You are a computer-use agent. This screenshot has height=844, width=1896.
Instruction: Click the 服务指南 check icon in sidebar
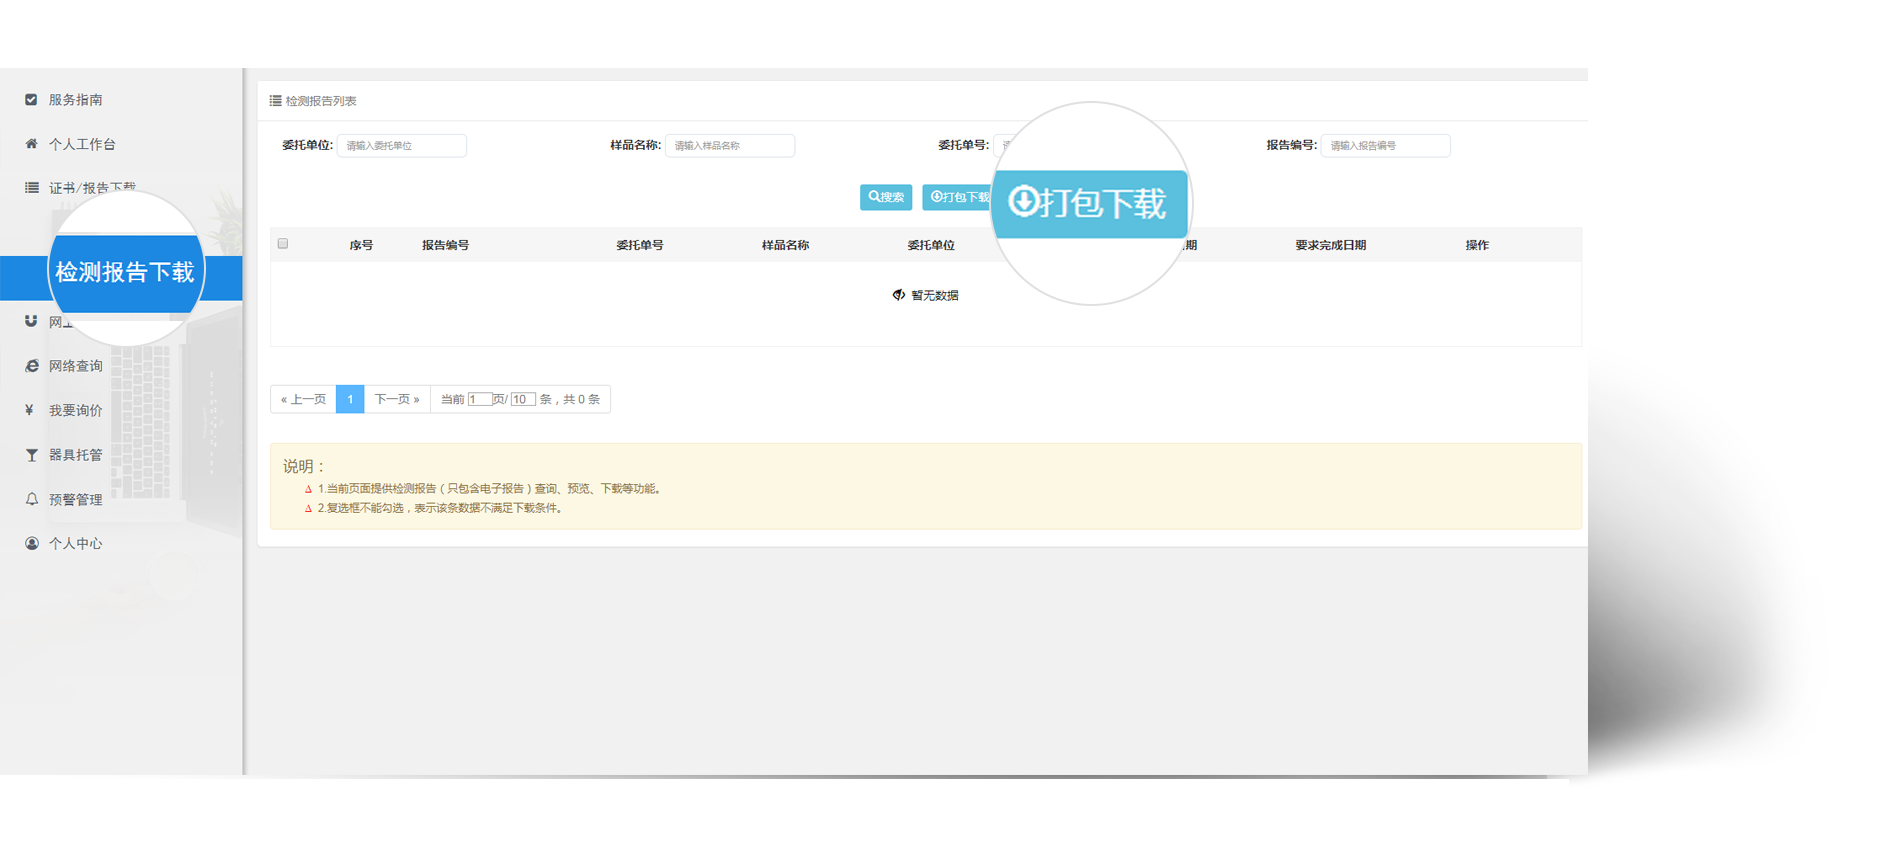pos(31,100)
